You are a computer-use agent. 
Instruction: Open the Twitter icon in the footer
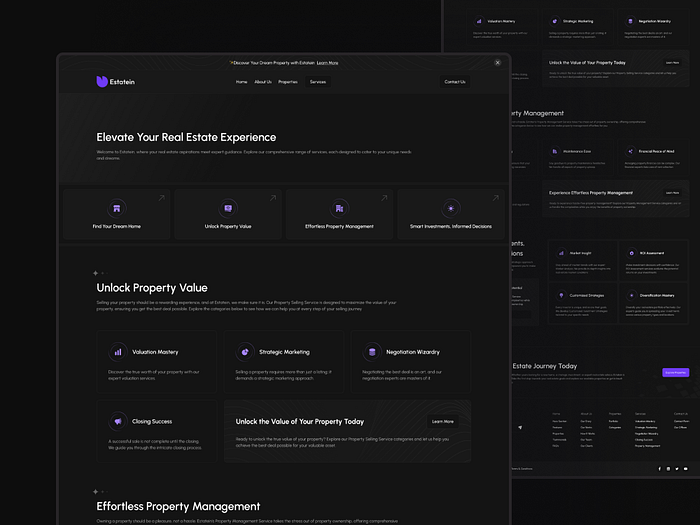tap(677, 469)
